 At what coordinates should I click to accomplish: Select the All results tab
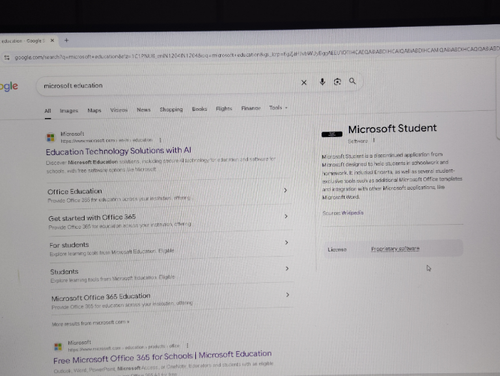48,111
